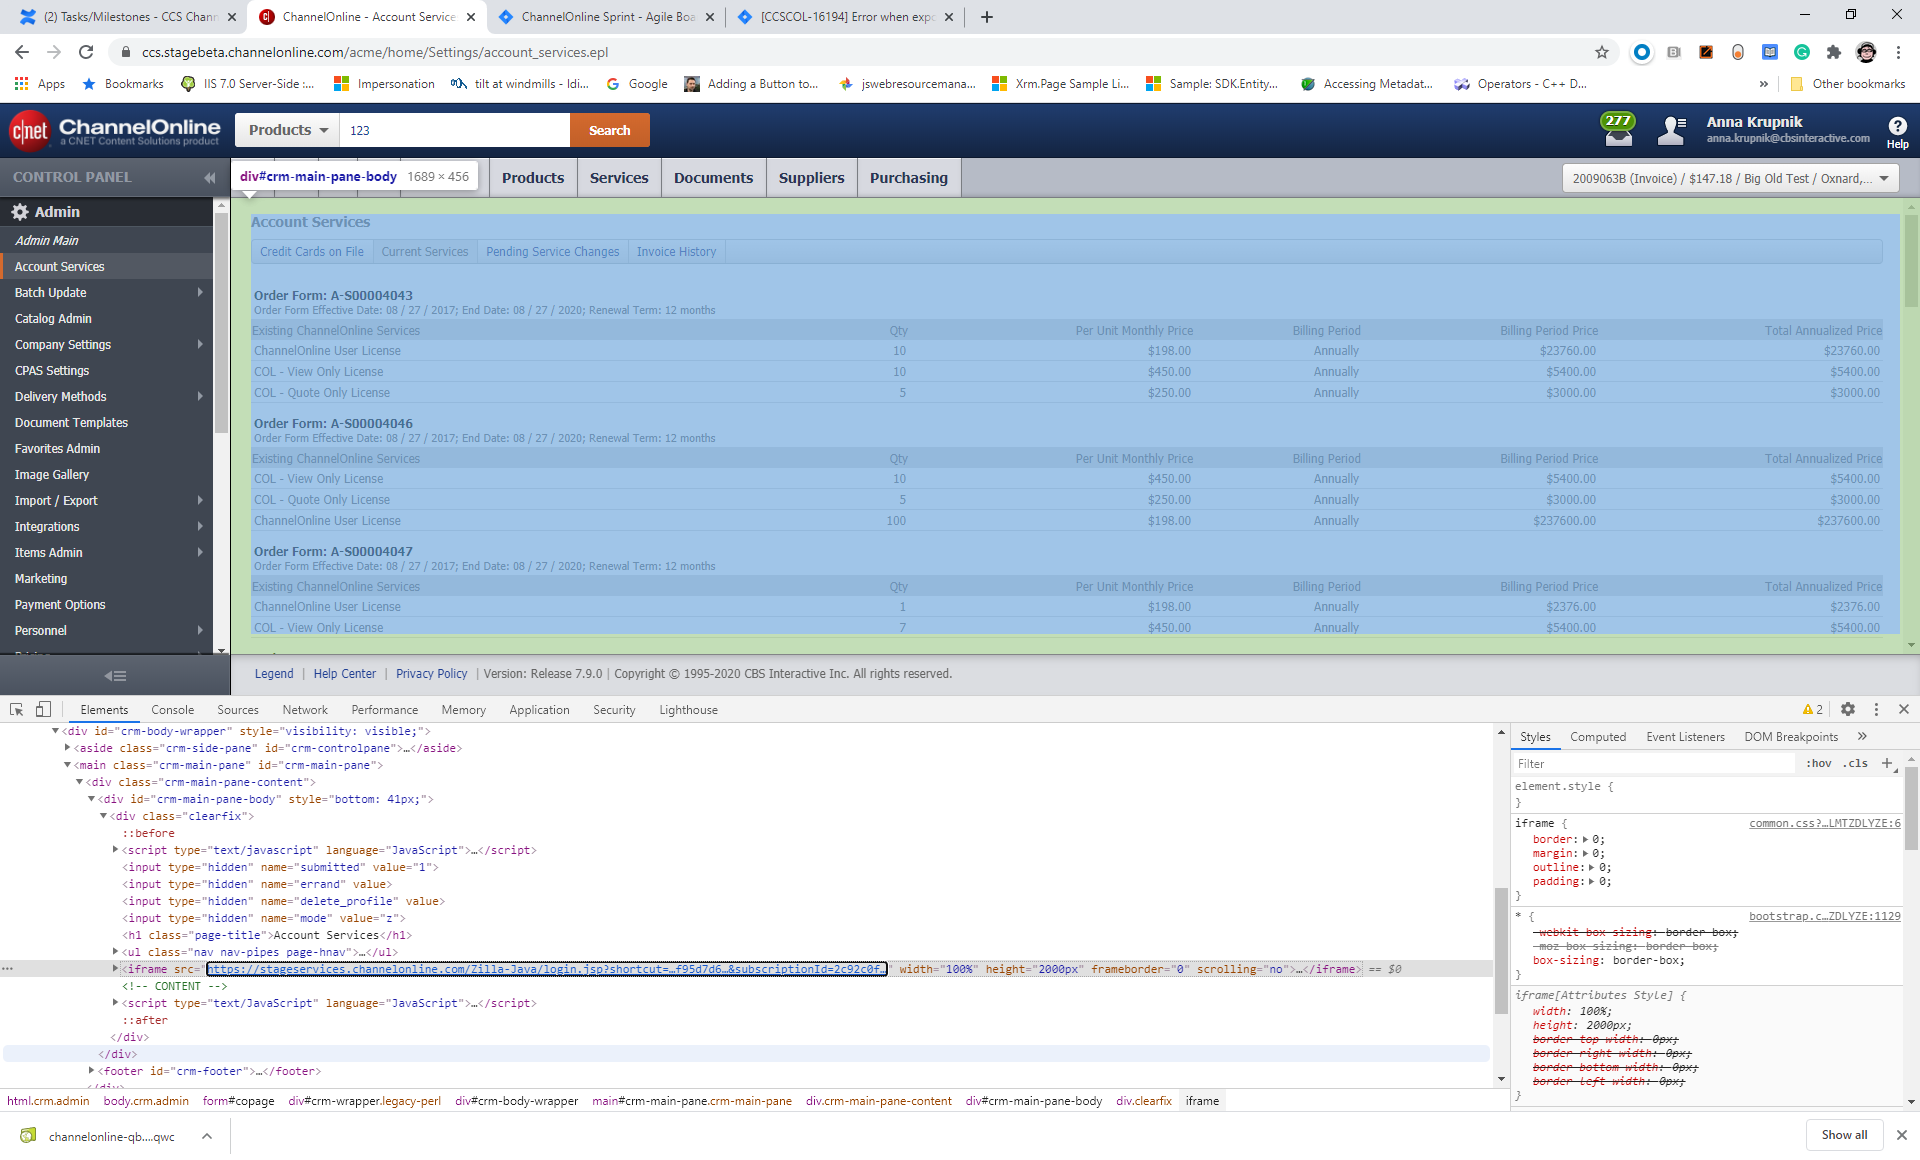Toggle the :hov element state panel
The width and height of the screenshot is (1920, 1160).
pyautogui.click(x=1819, y=763)
